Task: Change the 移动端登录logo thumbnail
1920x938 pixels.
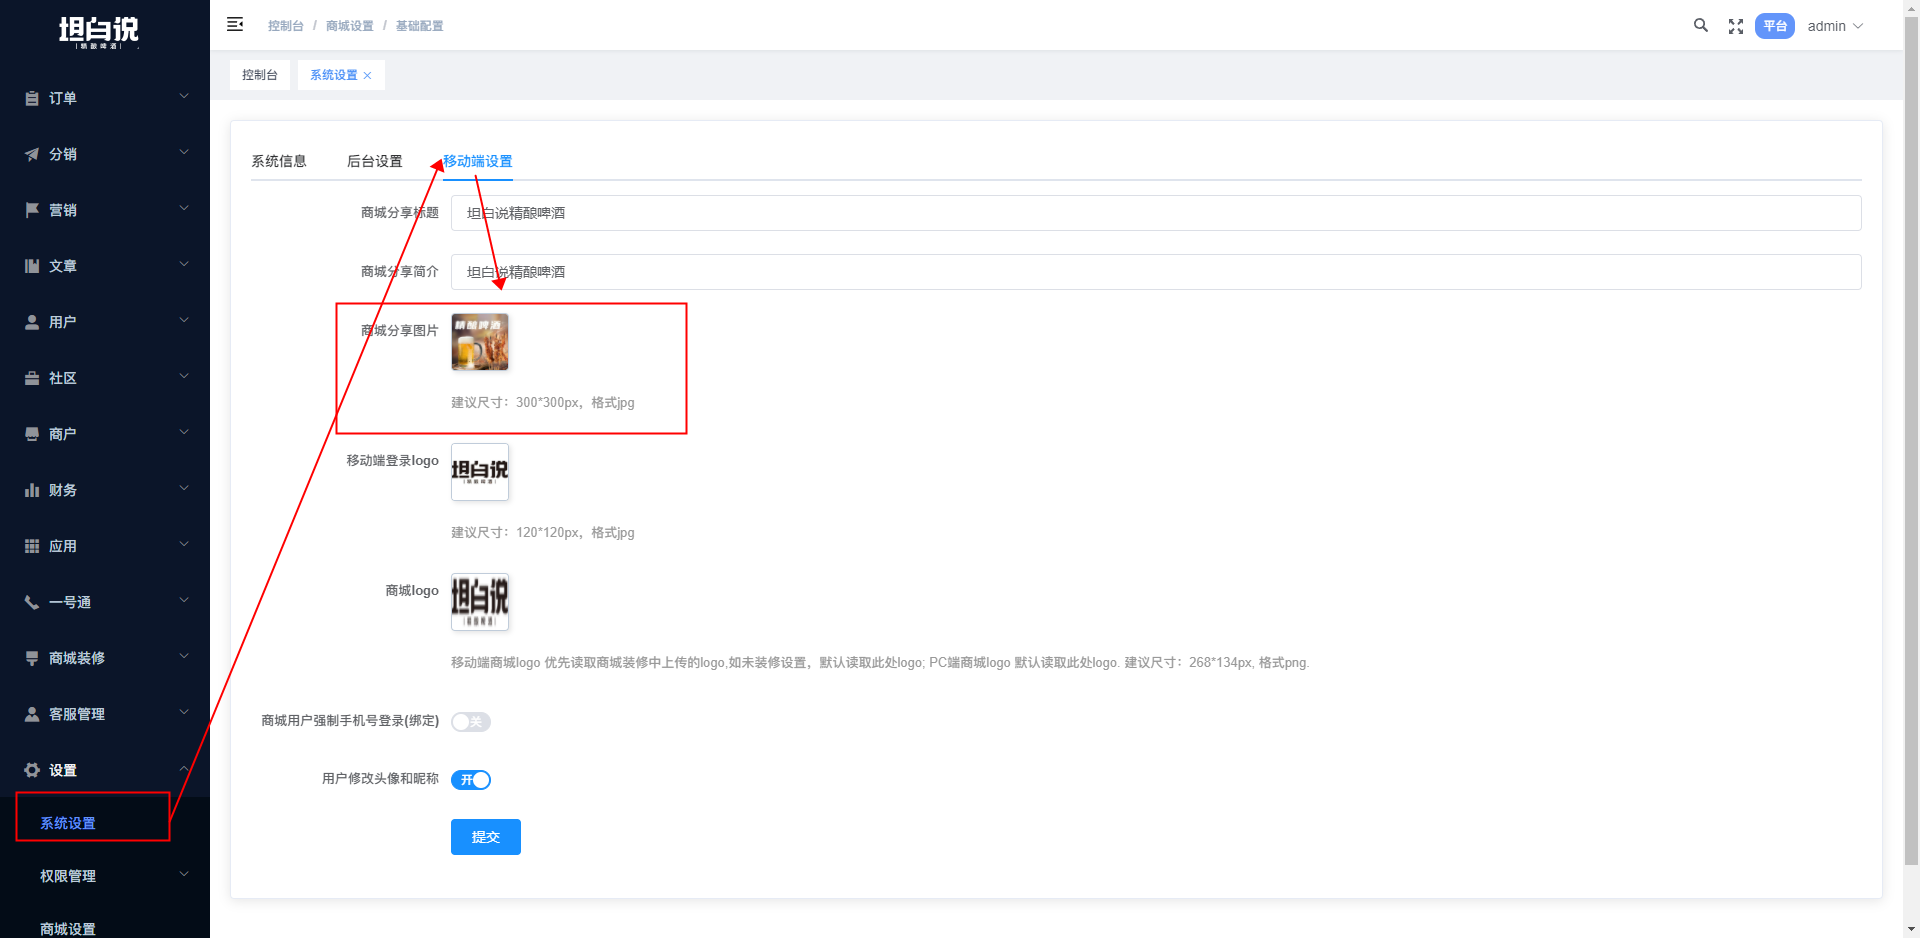Action: click(480, 472)
